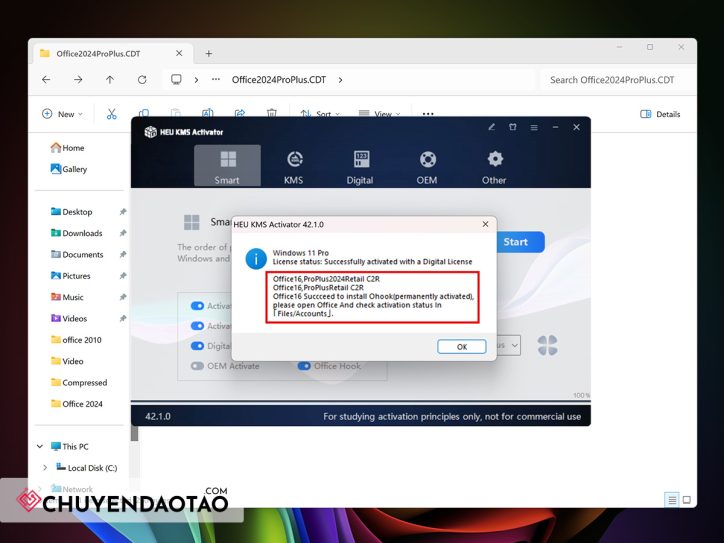Image resolution: width=724 pixels, height=543 pixels.
Task: Unpin Desktop using its pin icon
Action: click(x=123, y=212)
